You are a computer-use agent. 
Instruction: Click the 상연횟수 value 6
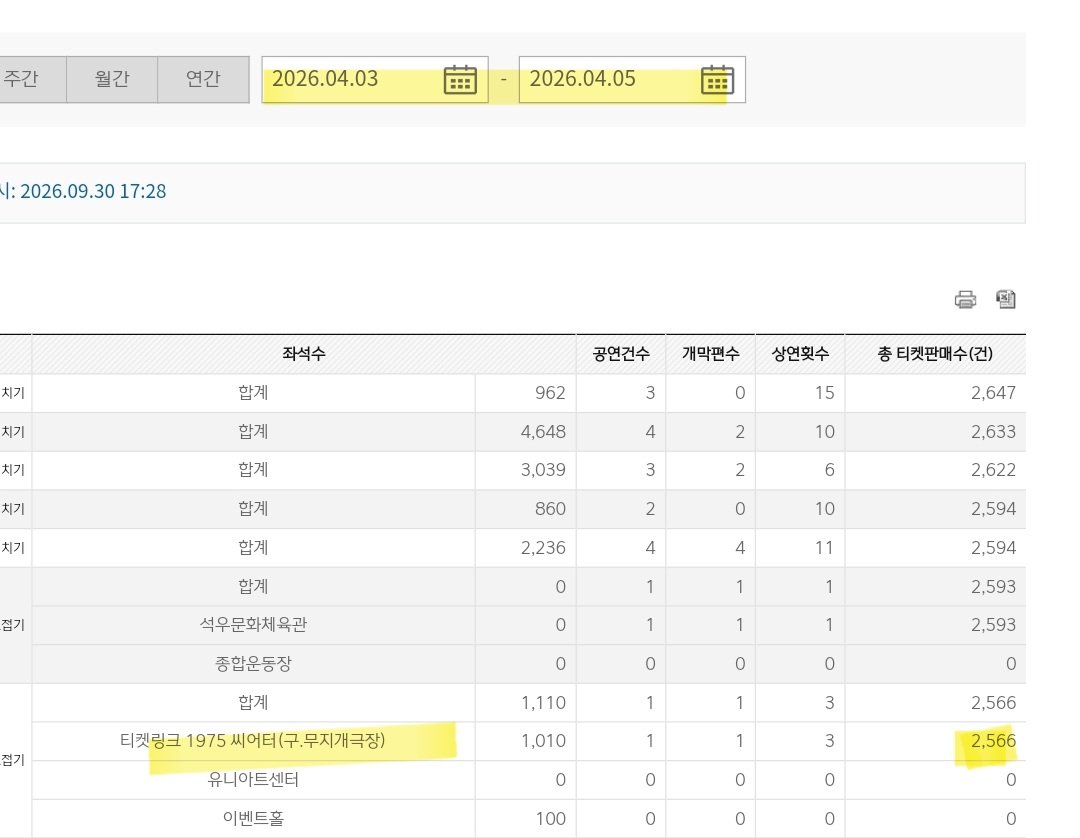click(x=829, y=470)
